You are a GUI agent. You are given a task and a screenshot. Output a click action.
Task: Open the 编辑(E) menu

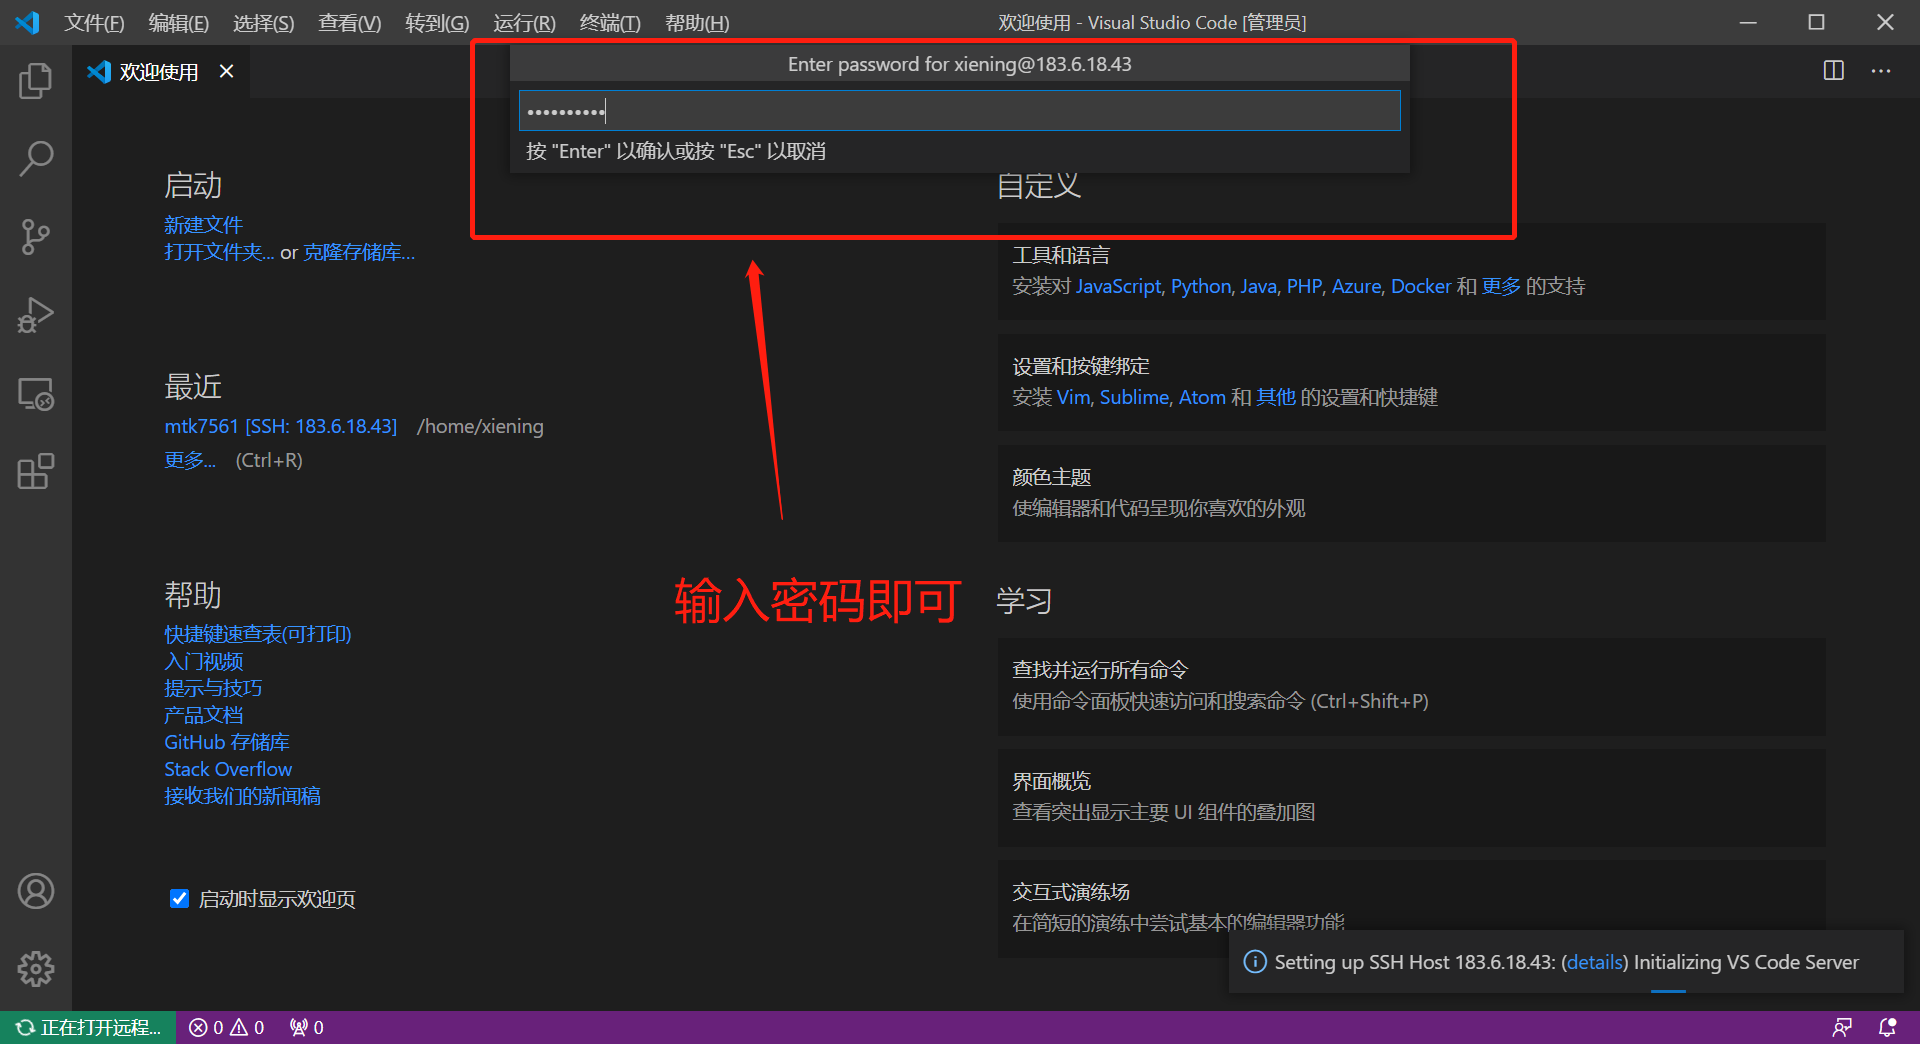click(x=179, y=22)
